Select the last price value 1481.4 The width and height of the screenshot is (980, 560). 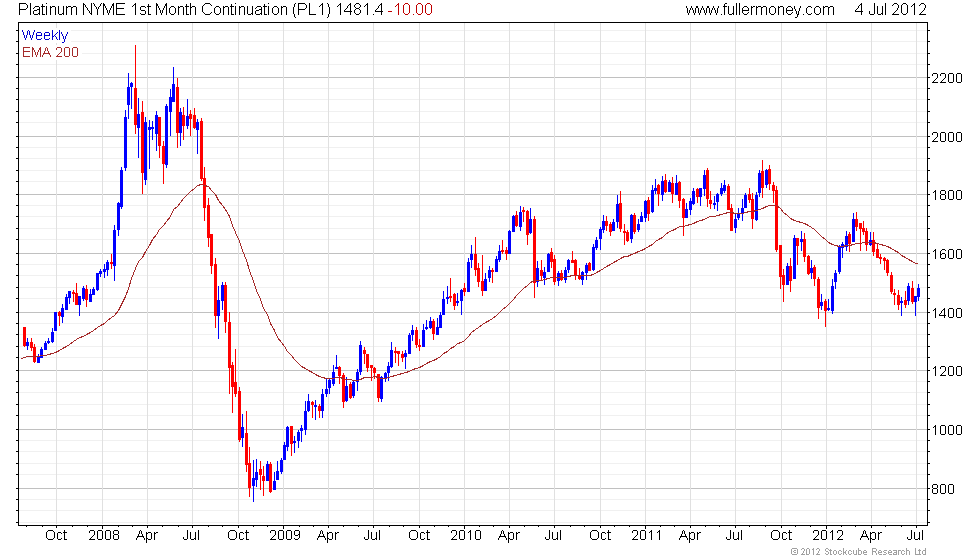[x=359, y=9]
